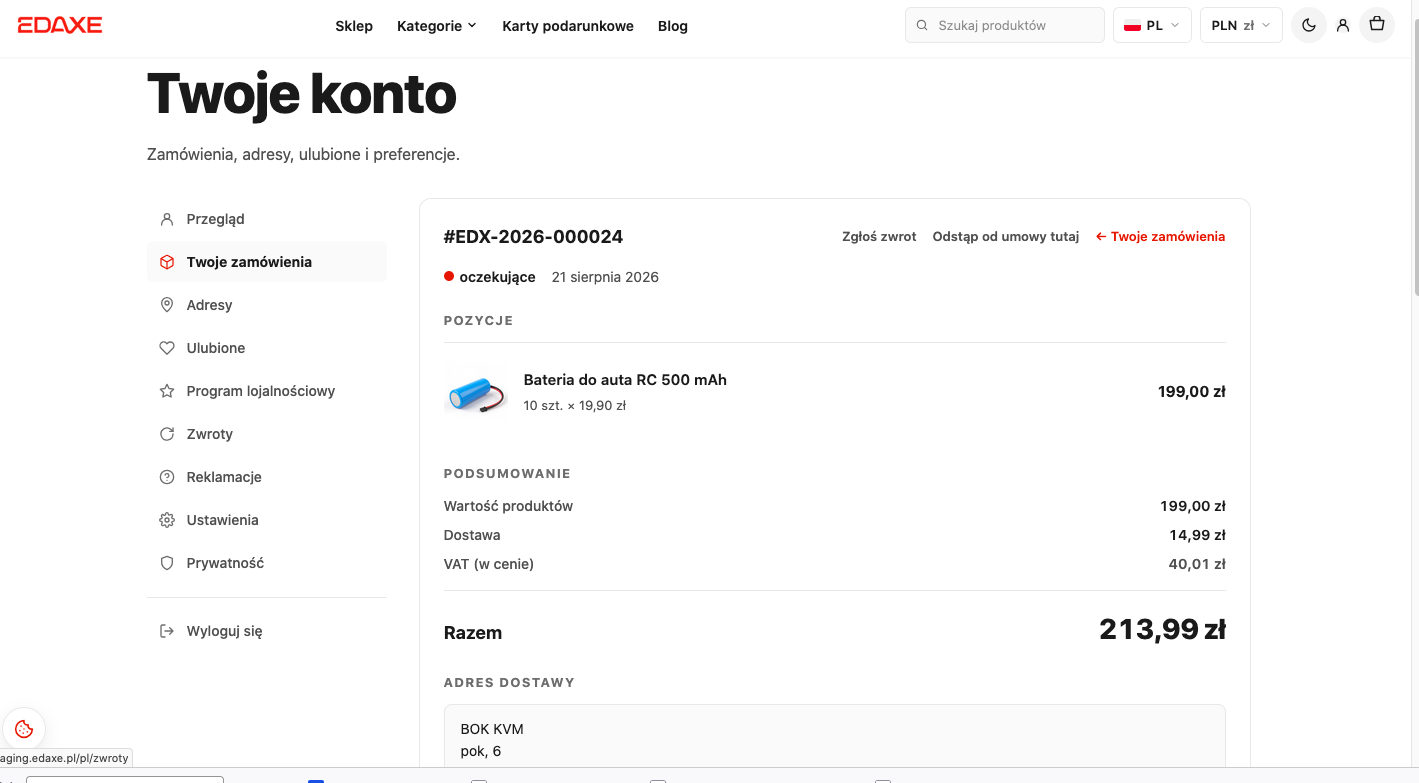Click the Przegląd person icon
1419x783 pixels.
coord(167,219)
